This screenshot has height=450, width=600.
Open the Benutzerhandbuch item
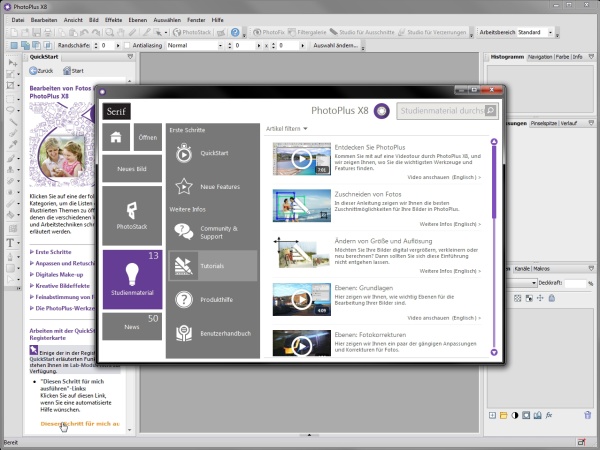pos(212,333)
